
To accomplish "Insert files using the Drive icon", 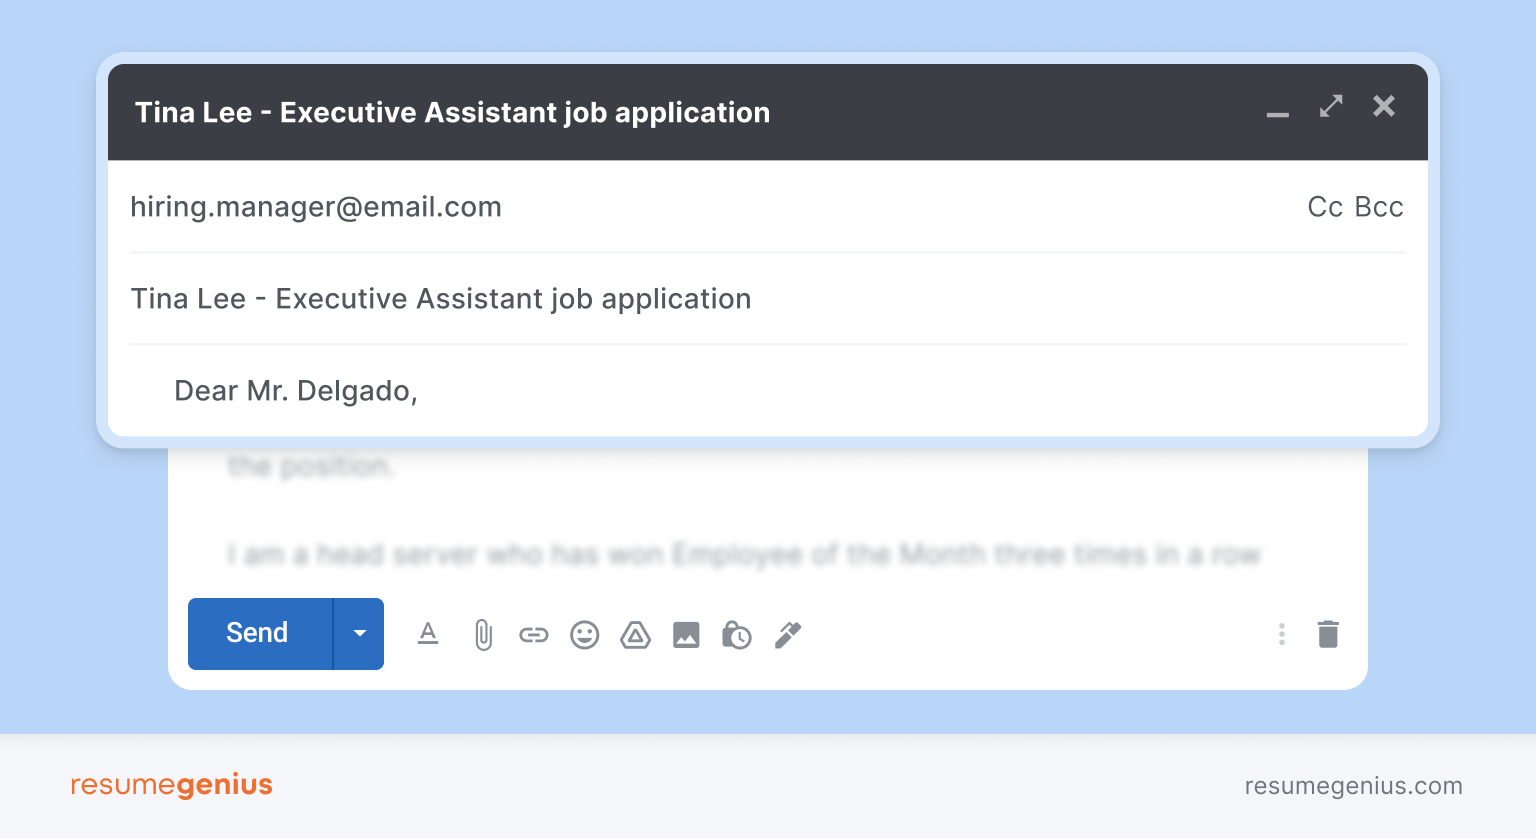I will point(636,635).
